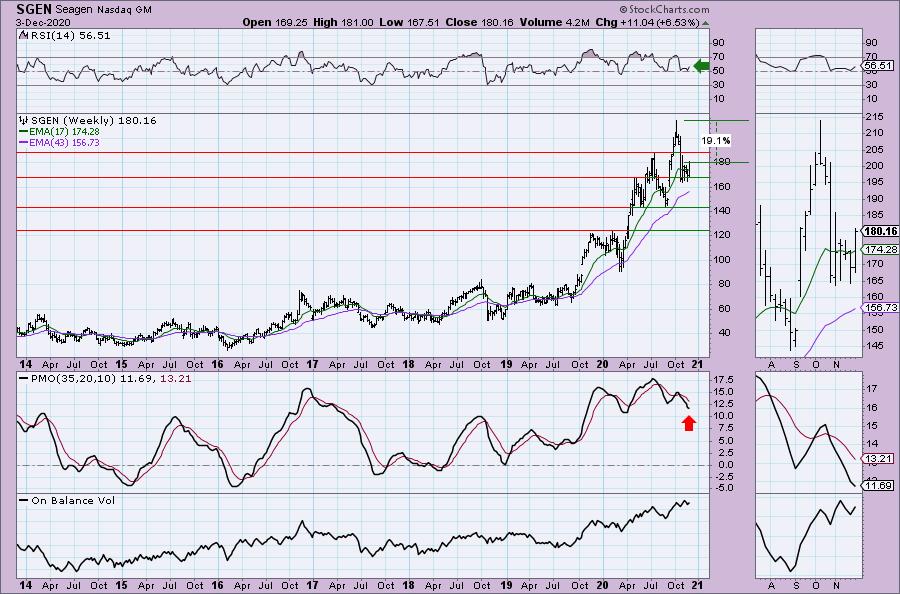This screenshot has height=594, width=900.
Task: Click the RSI(14) 56.51 indicator legend
Action: [x=64, y=36]
